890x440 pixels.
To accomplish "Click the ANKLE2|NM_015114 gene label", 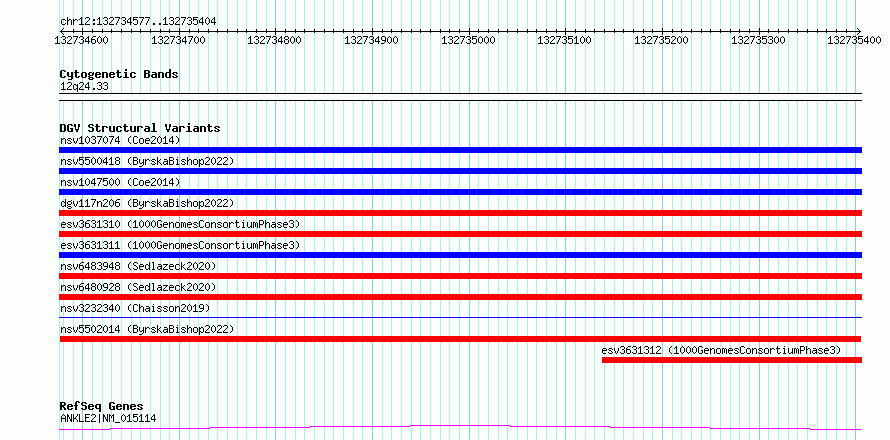I will pyautogui.click(x=108, y=418).
